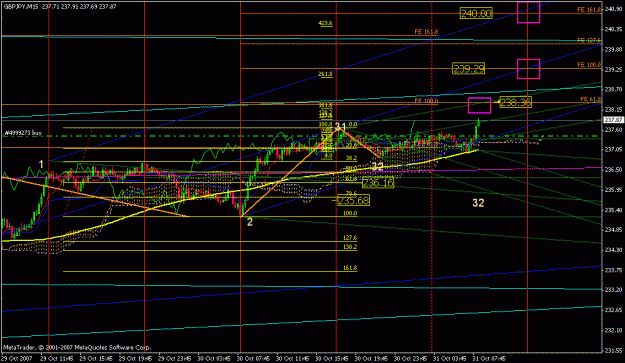625x363 pixels.
Task: Click the 78.6 Fibonacci retracement label
Action: coord(351,193)
